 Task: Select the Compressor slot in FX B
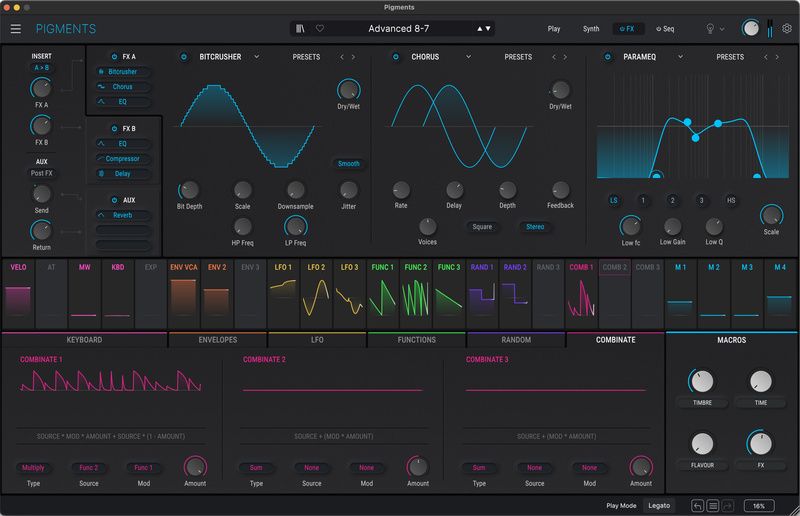[122, 159]
